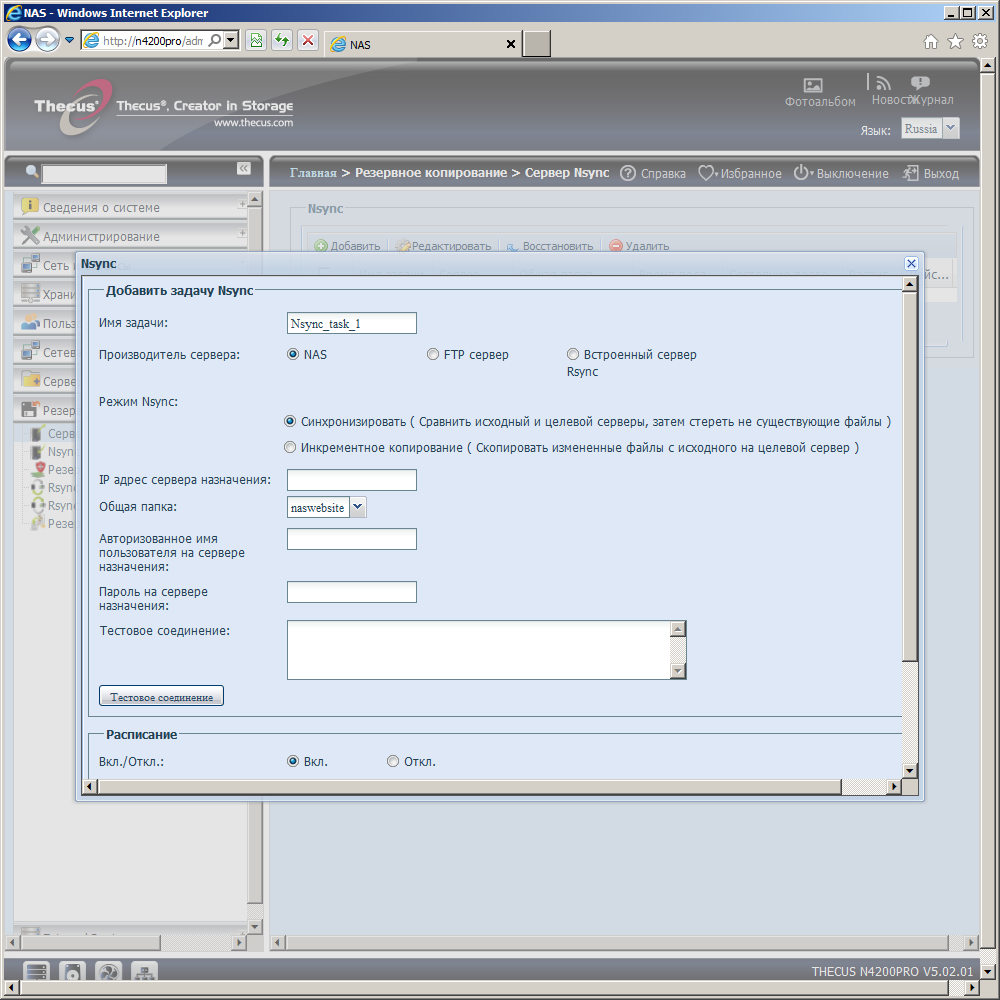The height and width of the screenshot is (1000, 1000).
Task: Select FTP сервер radio option
Action: [433, 355]
